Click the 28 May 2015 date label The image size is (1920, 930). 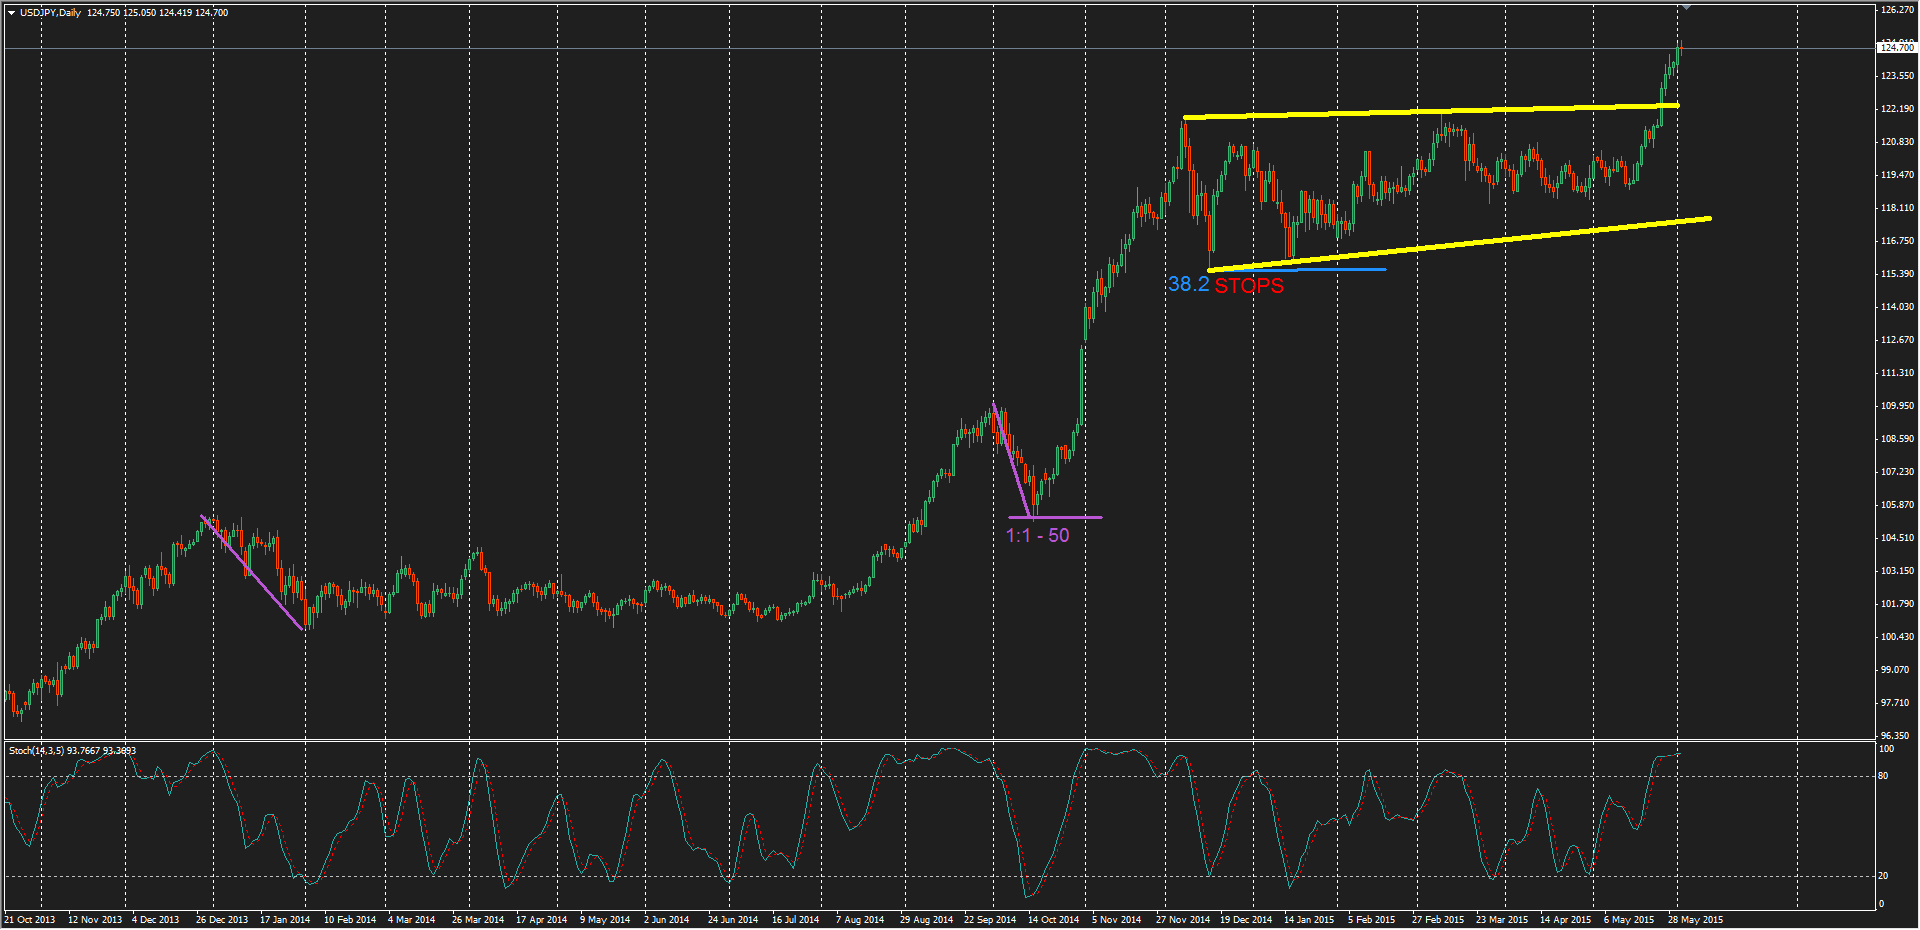pyautogui.click(x=1695, y=919)
